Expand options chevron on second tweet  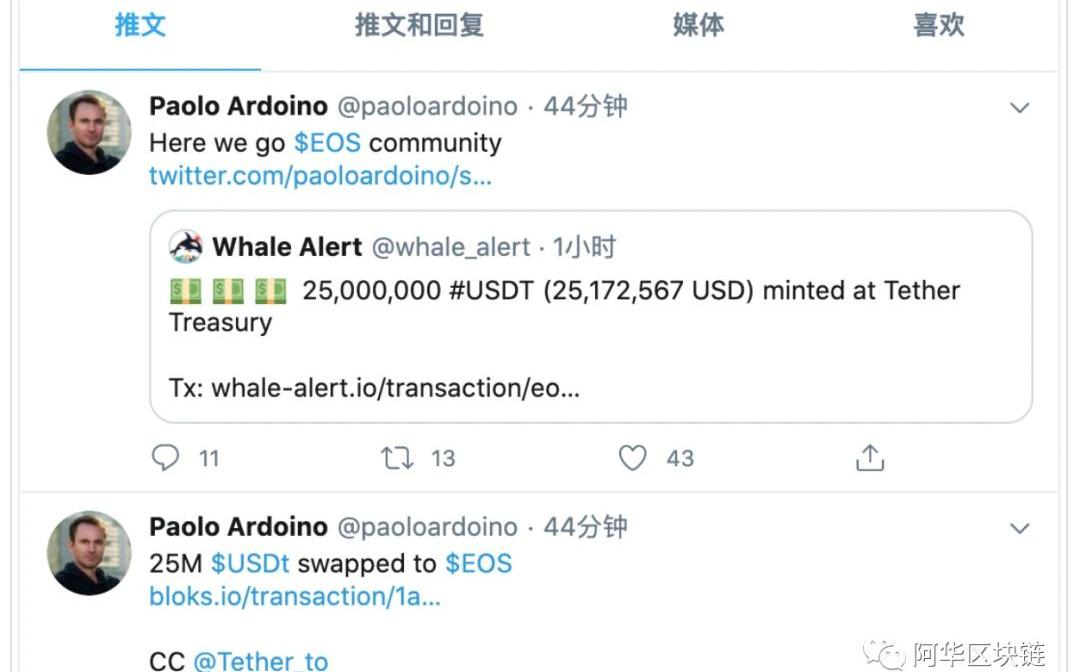pos(1019,528)
